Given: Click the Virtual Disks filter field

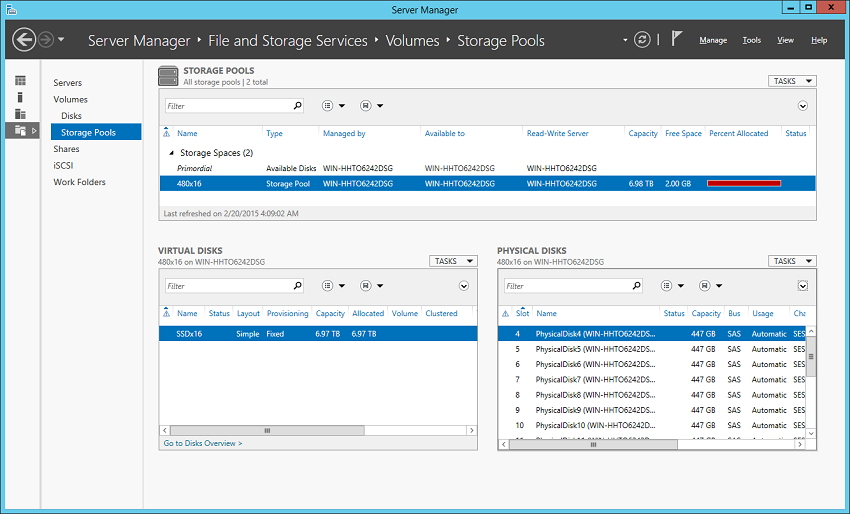Looking at the screenshot, I should click(x=228, y=286).
